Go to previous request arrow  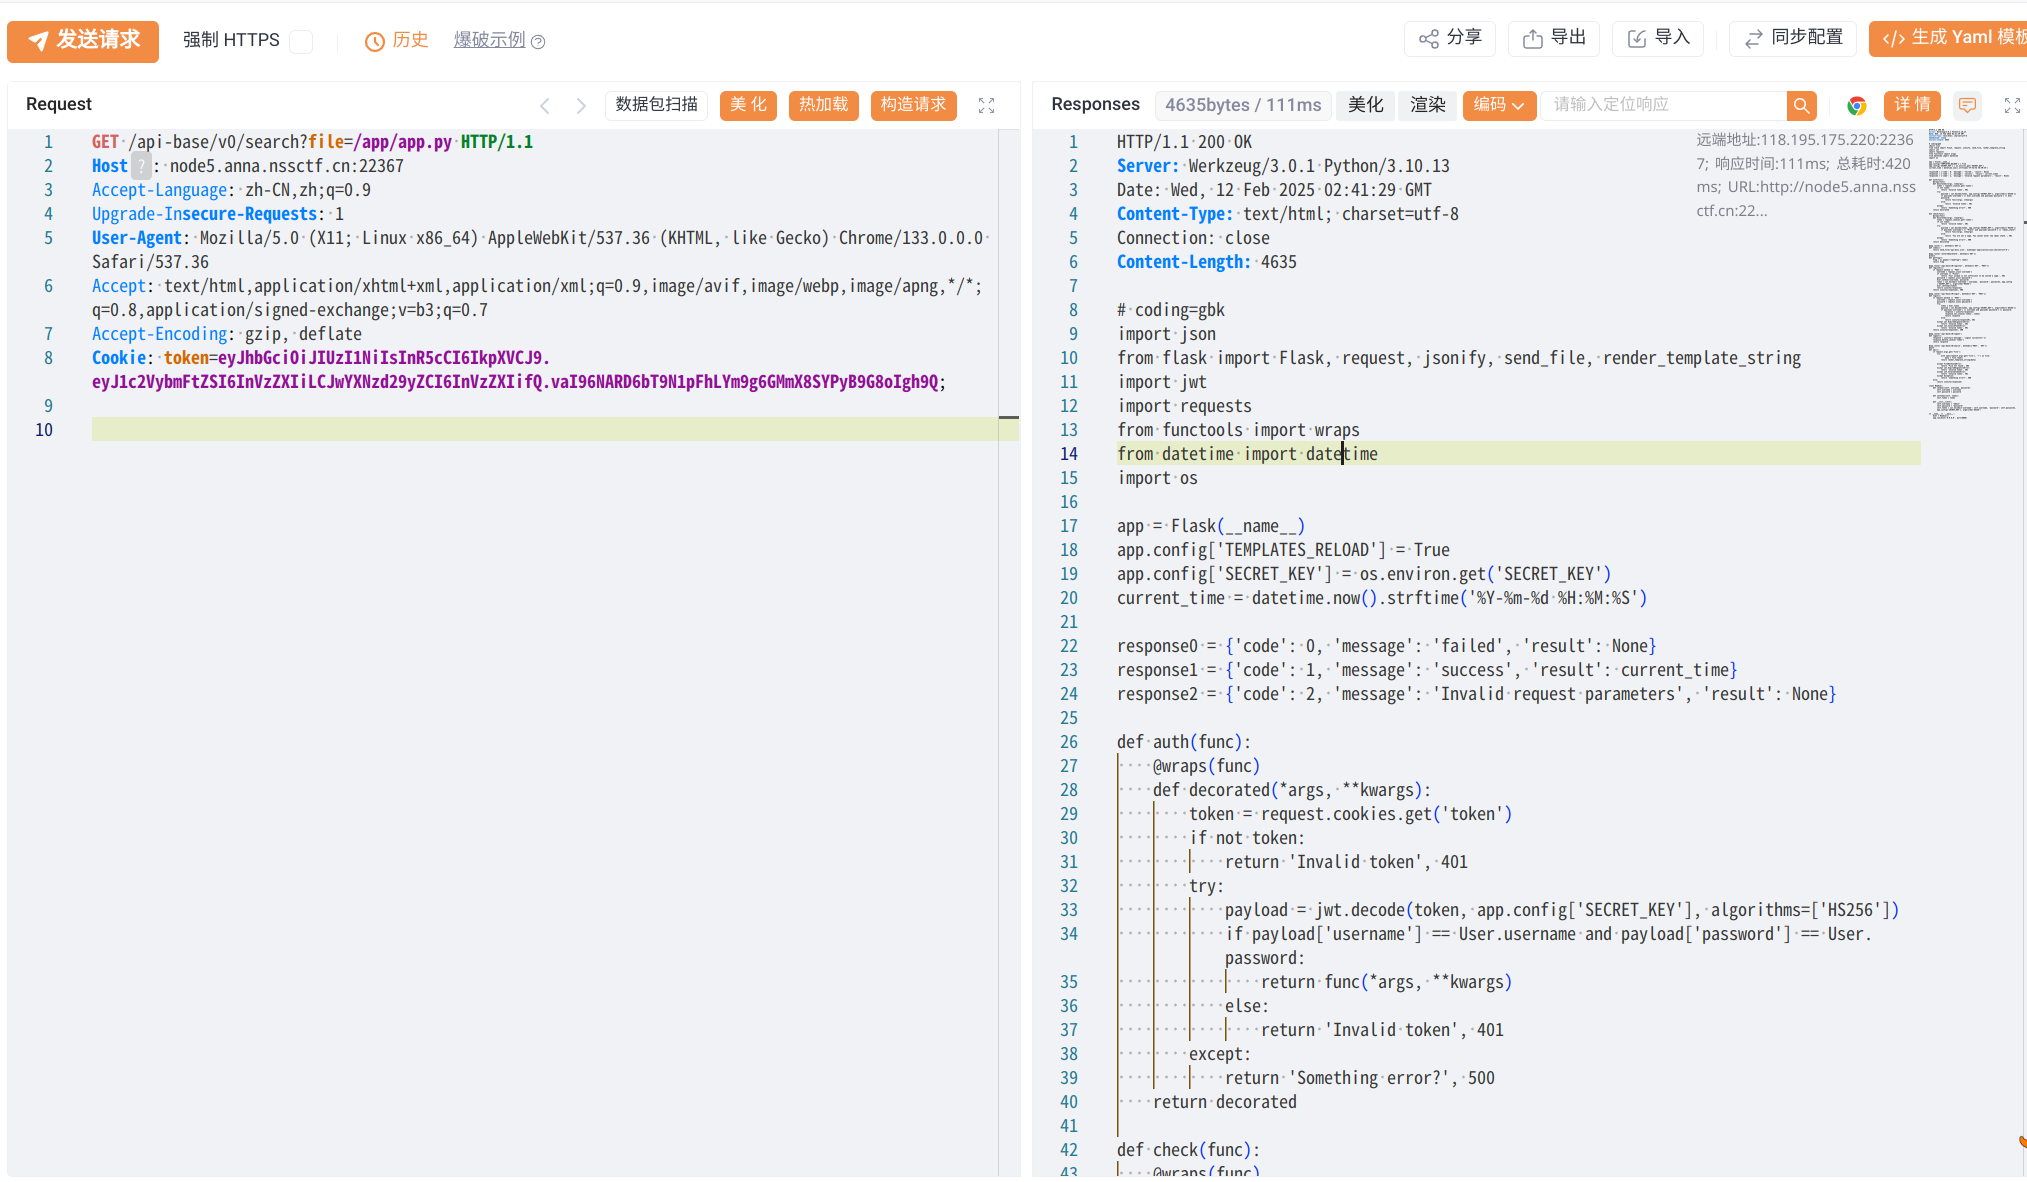click(545, 106)
